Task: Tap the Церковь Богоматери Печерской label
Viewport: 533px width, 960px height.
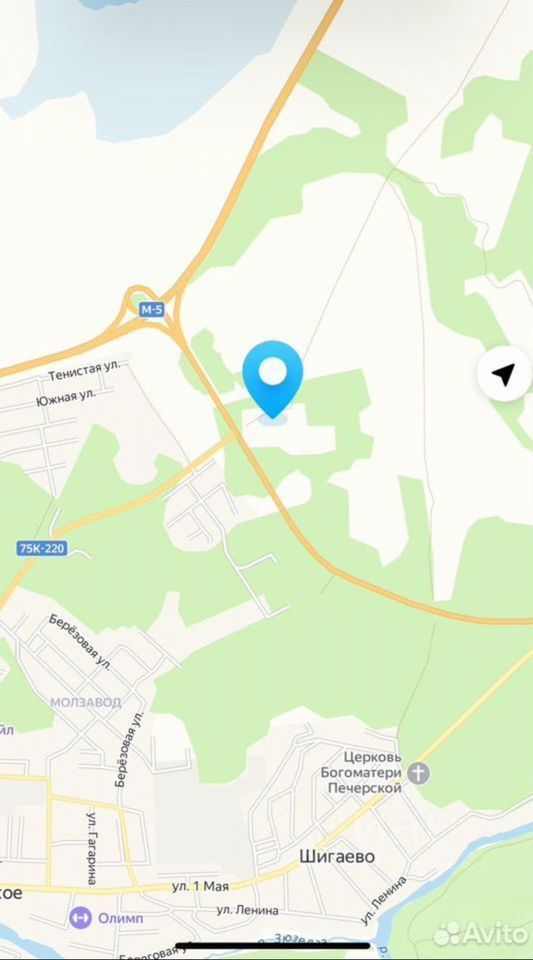Action: tap(362, 773)
